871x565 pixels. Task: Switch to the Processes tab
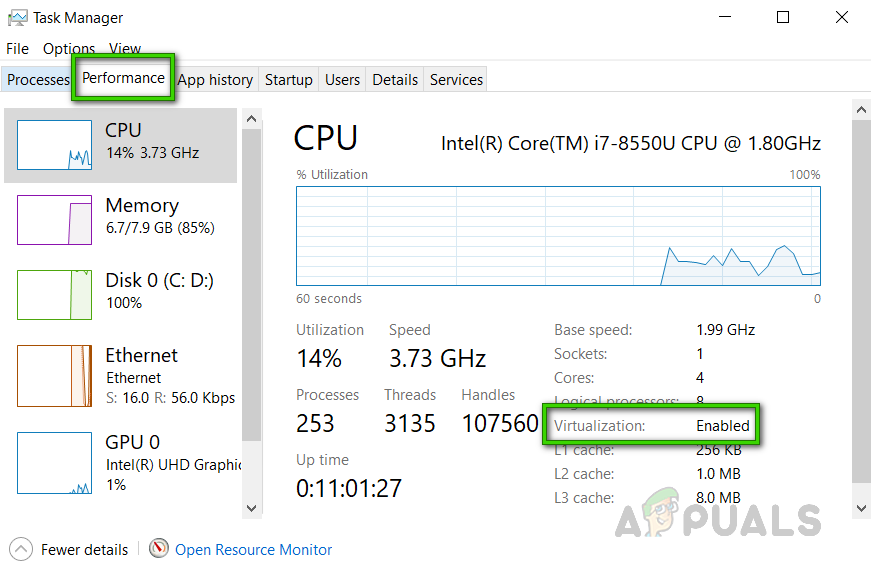[x=38, y=80]
